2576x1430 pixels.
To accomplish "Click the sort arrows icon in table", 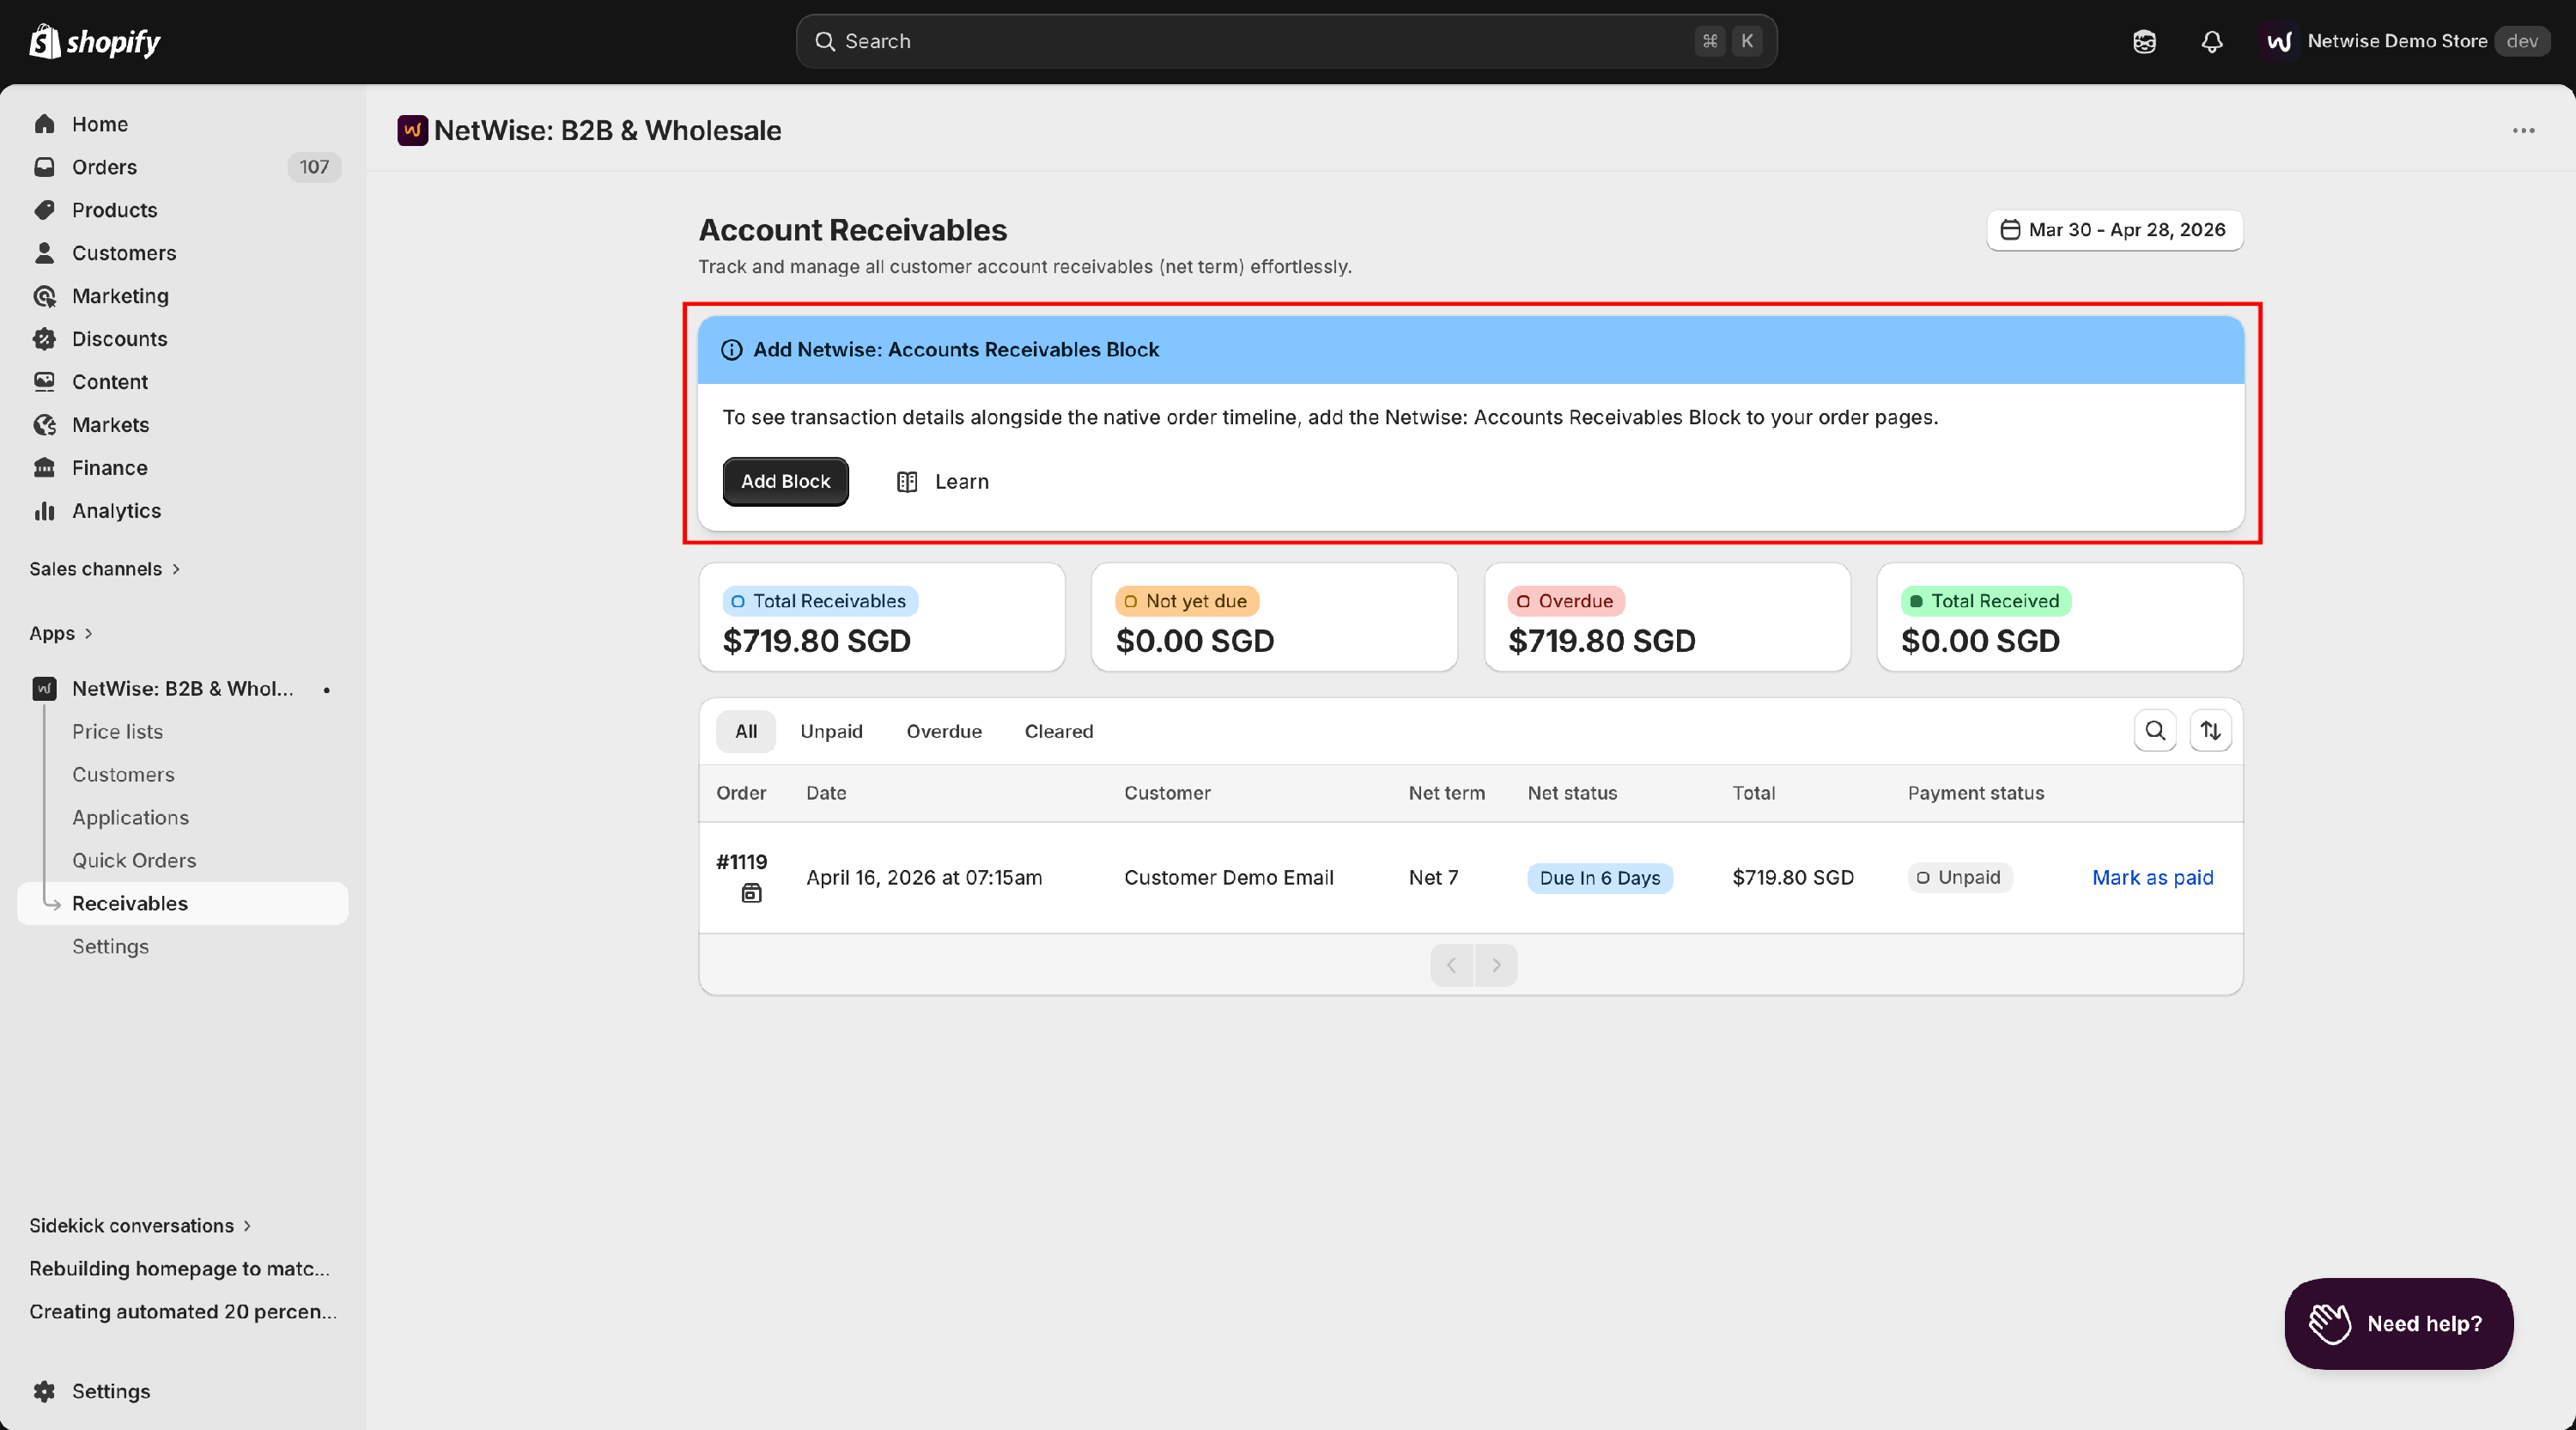I will pyautogui.click(x=2210, y=731).
